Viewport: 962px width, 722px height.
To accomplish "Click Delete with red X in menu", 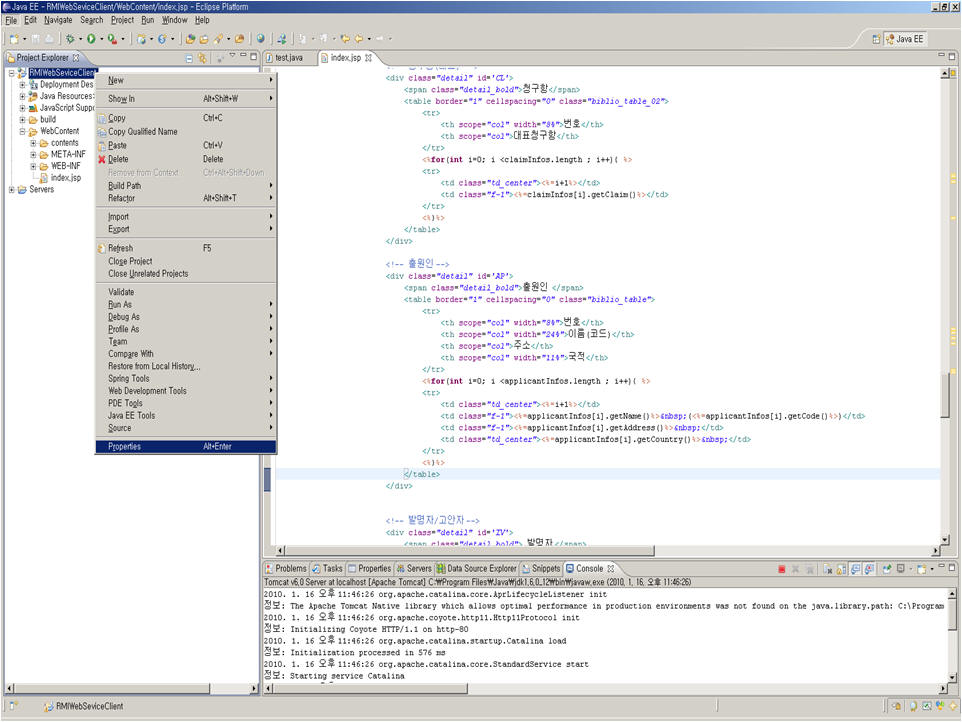I will pyautogui.click(x=117, y=159).
